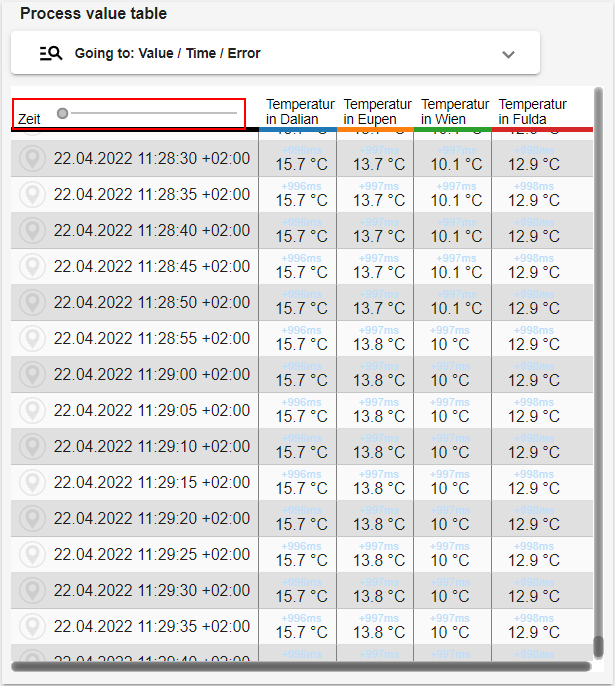Click Dalian 15.7 °C value at 11:28:30
The image size is (615, 686).
click(x=301, y=164)
